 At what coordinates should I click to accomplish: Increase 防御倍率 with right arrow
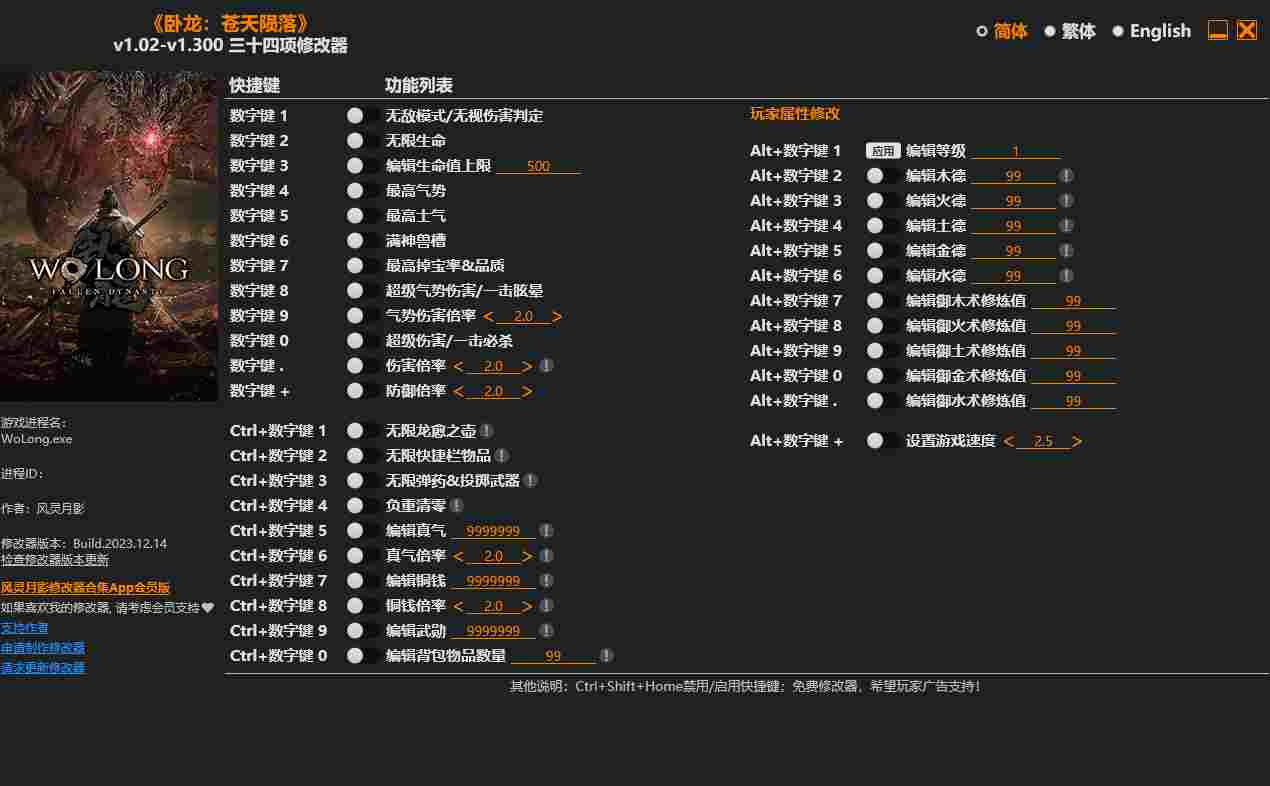pos(527,391)
